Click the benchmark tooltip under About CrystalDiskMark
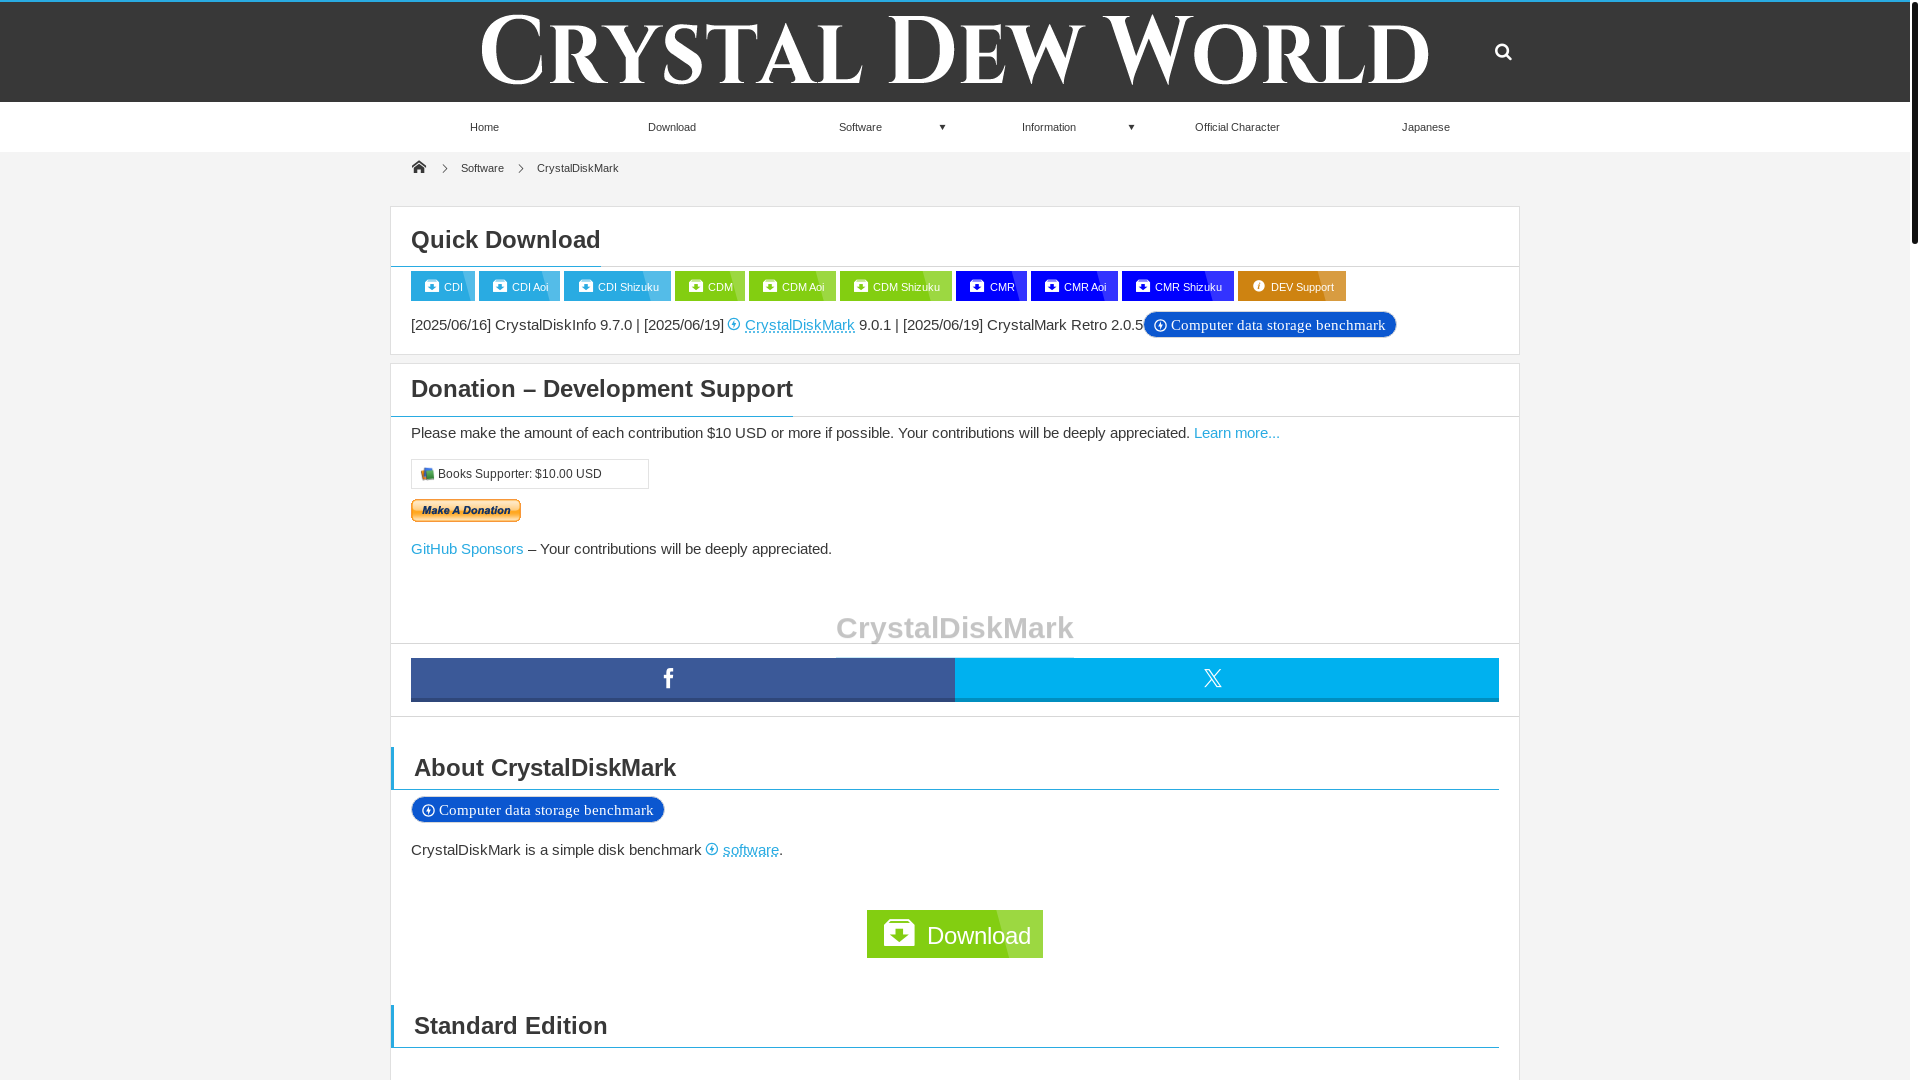This screenshot has height=1080, width=1920. (538, 810)
